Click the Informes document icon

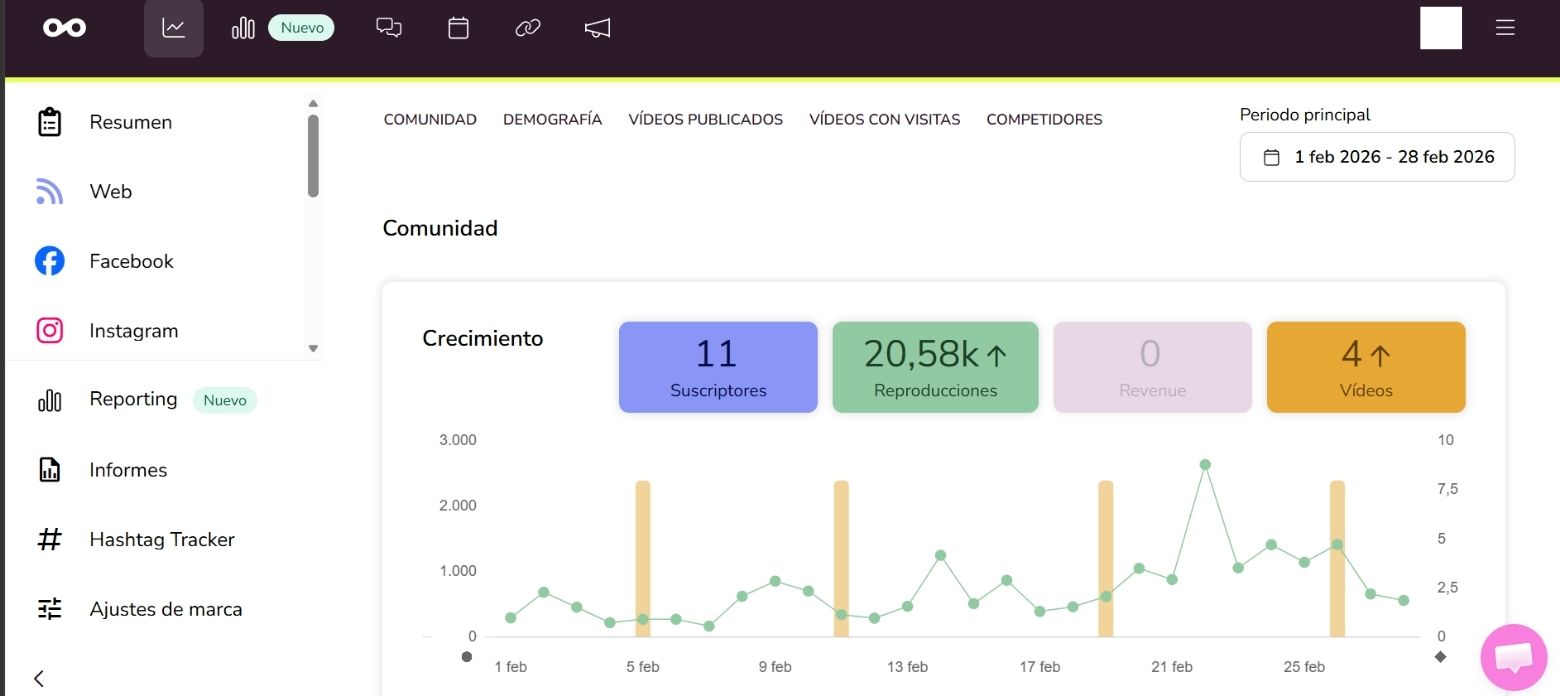click(x=49, y=470)
